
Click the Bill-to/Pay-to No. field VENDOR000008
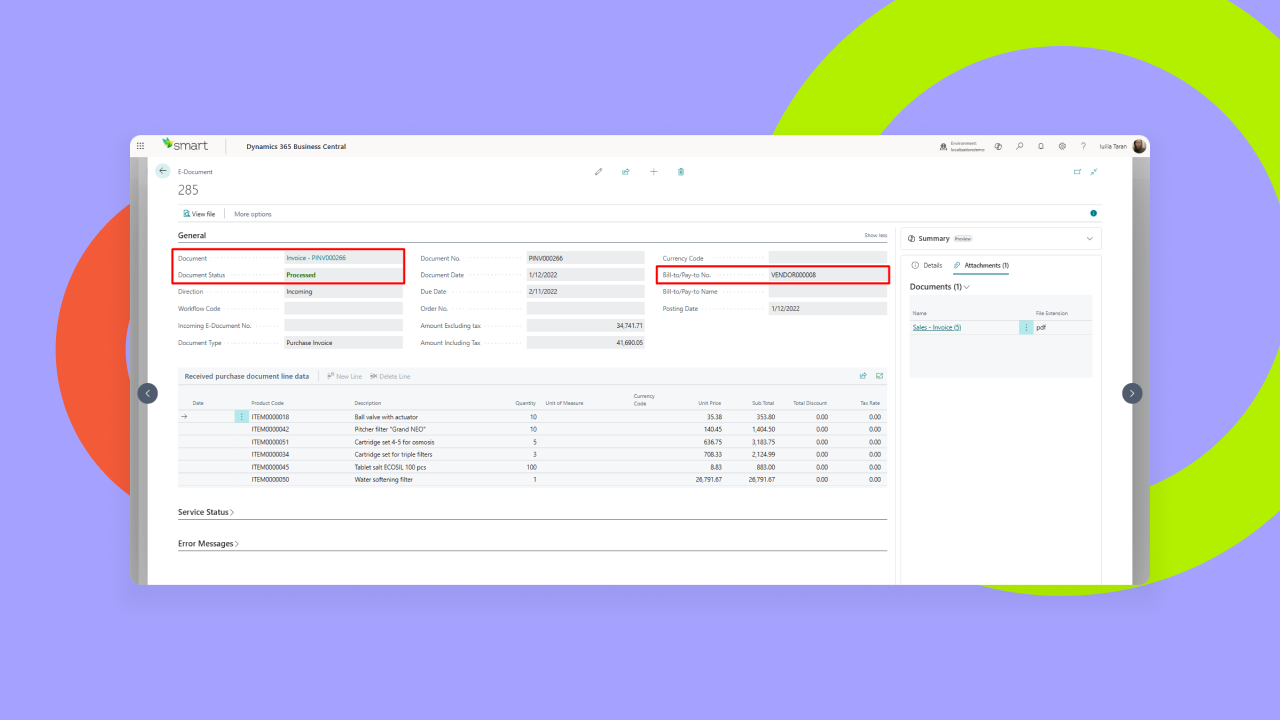[x=827, y=275]
